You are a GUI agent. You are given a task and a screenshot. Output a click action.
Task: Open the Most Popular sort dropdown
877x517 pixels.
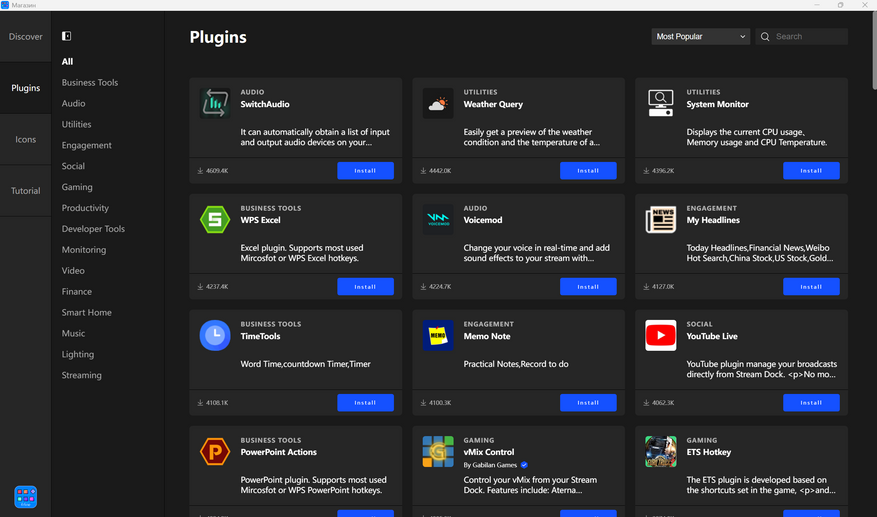(x=700, y=37)
